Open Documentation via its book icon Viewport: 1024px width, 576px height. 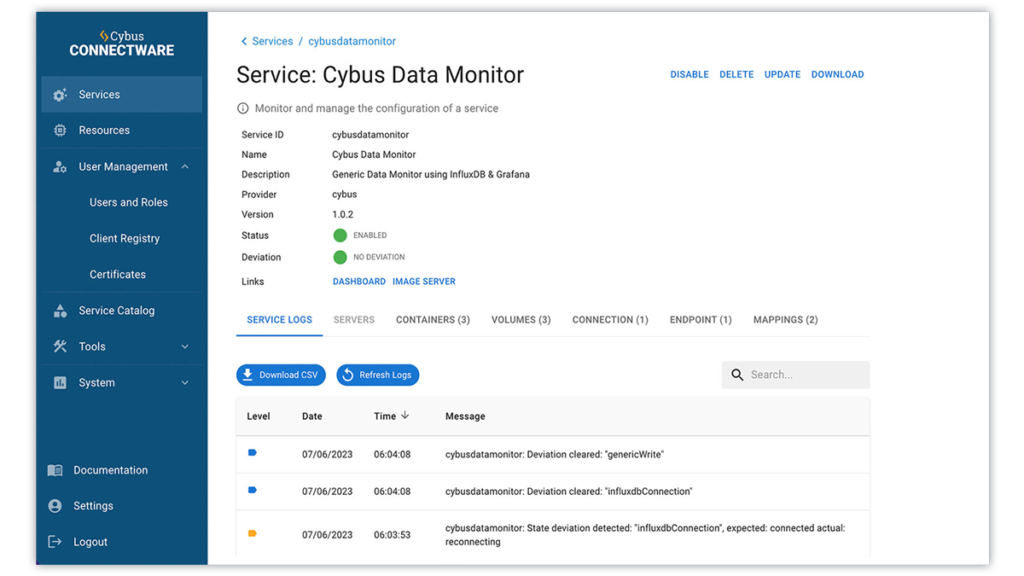[x=57, y=470]
